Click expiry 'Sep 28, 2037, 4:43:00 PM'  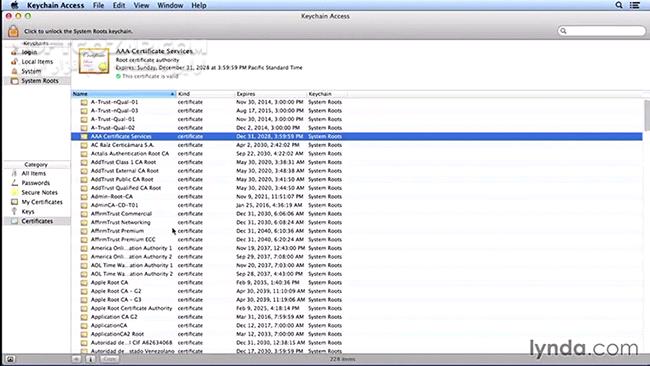269,274
